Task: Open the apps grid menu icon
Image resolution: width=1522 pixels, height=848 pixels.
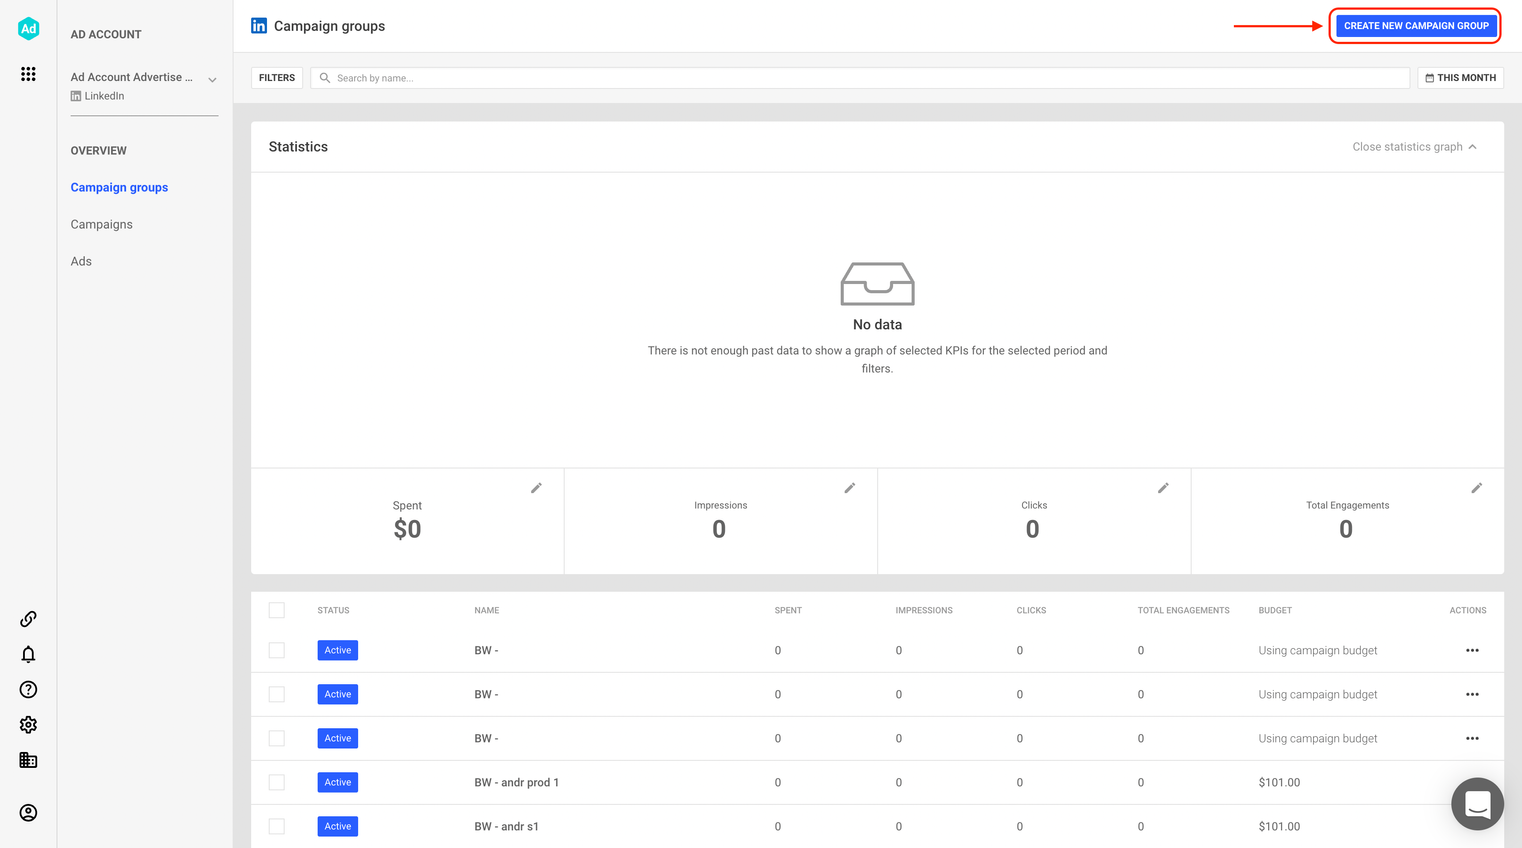Action: [x=28, y=74]
